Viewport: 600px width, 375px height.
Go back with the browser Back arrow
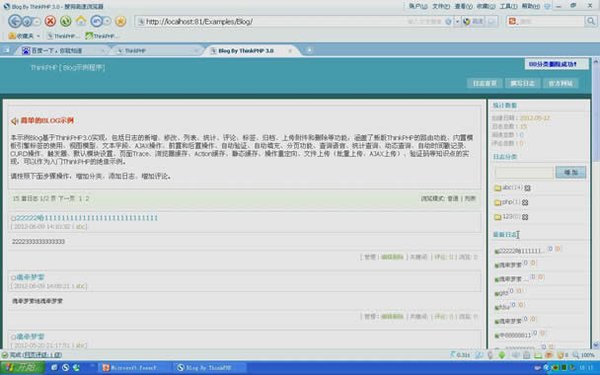15,21
